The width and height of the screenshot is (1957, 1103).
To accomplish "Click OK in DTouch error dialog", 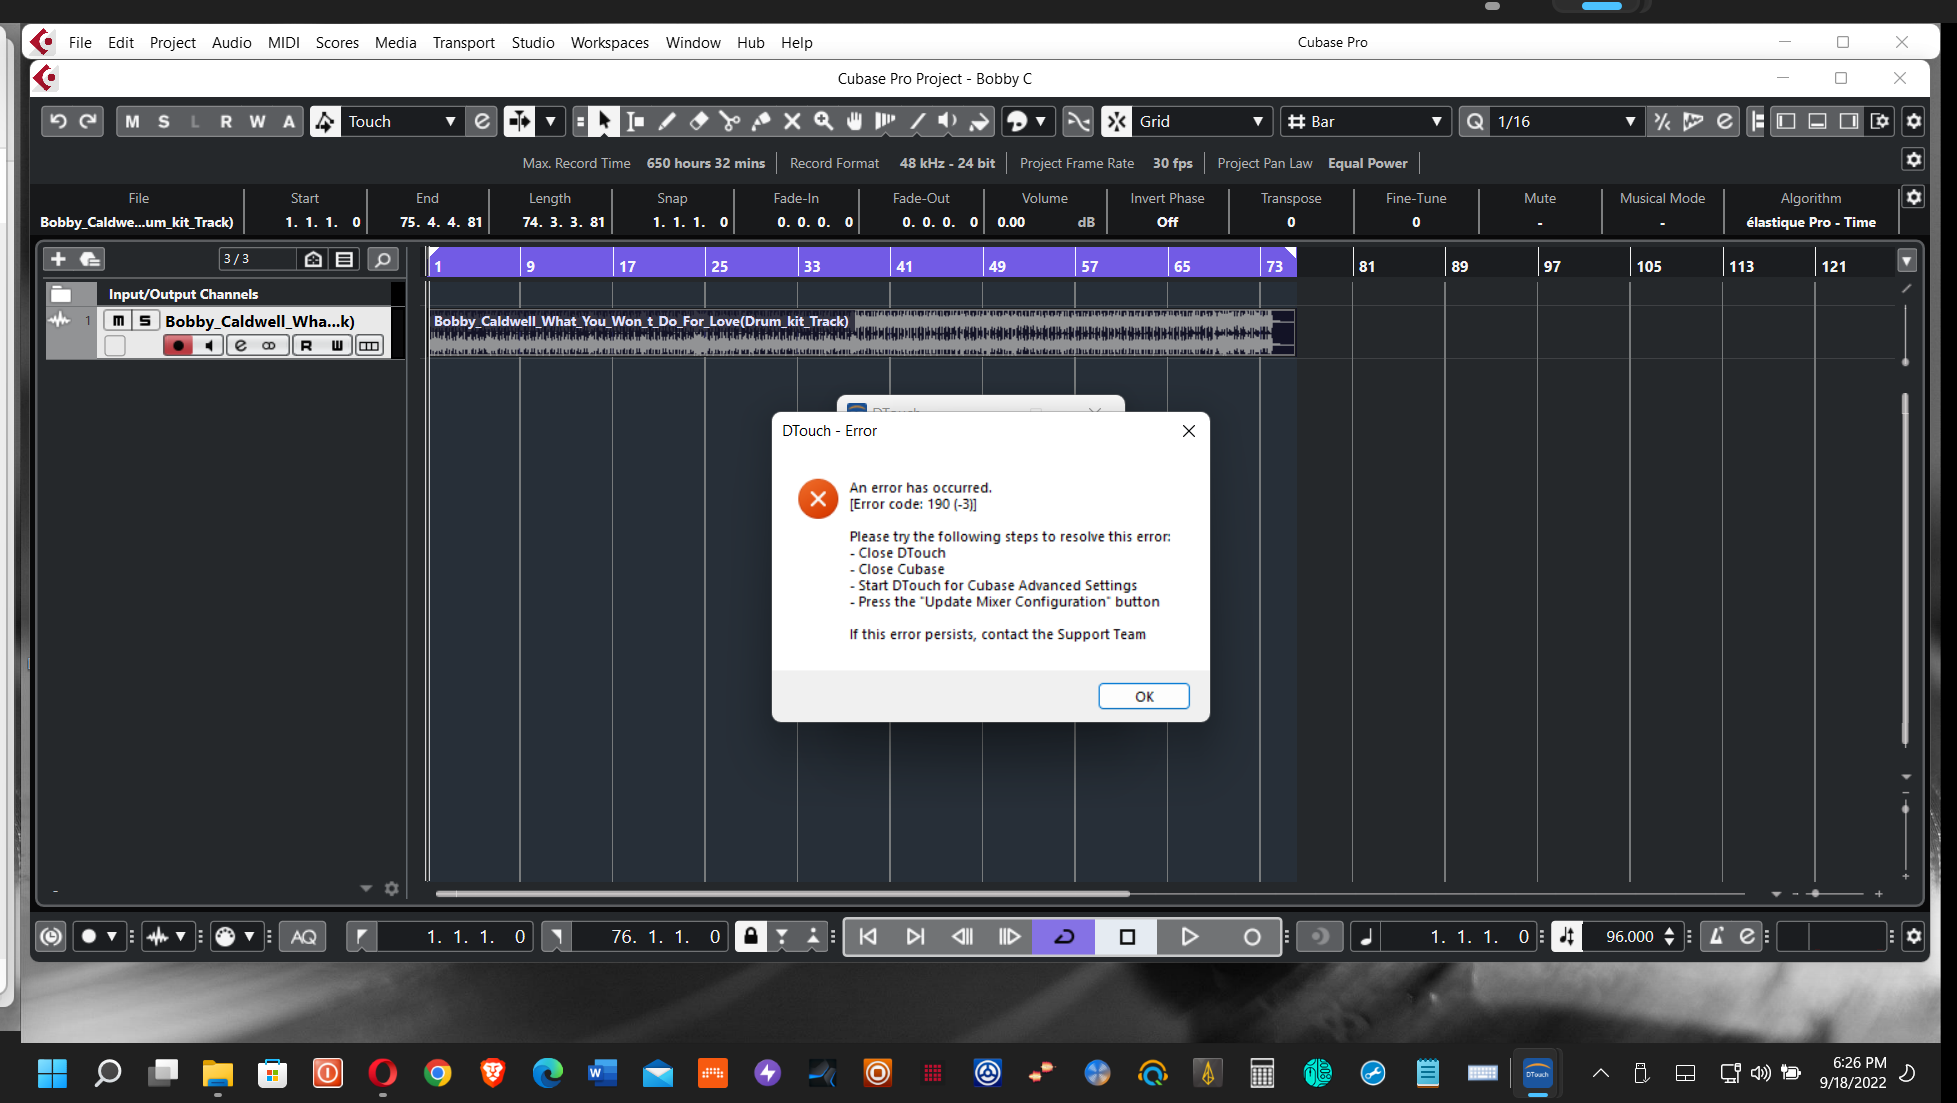I will coord(1144,696).
